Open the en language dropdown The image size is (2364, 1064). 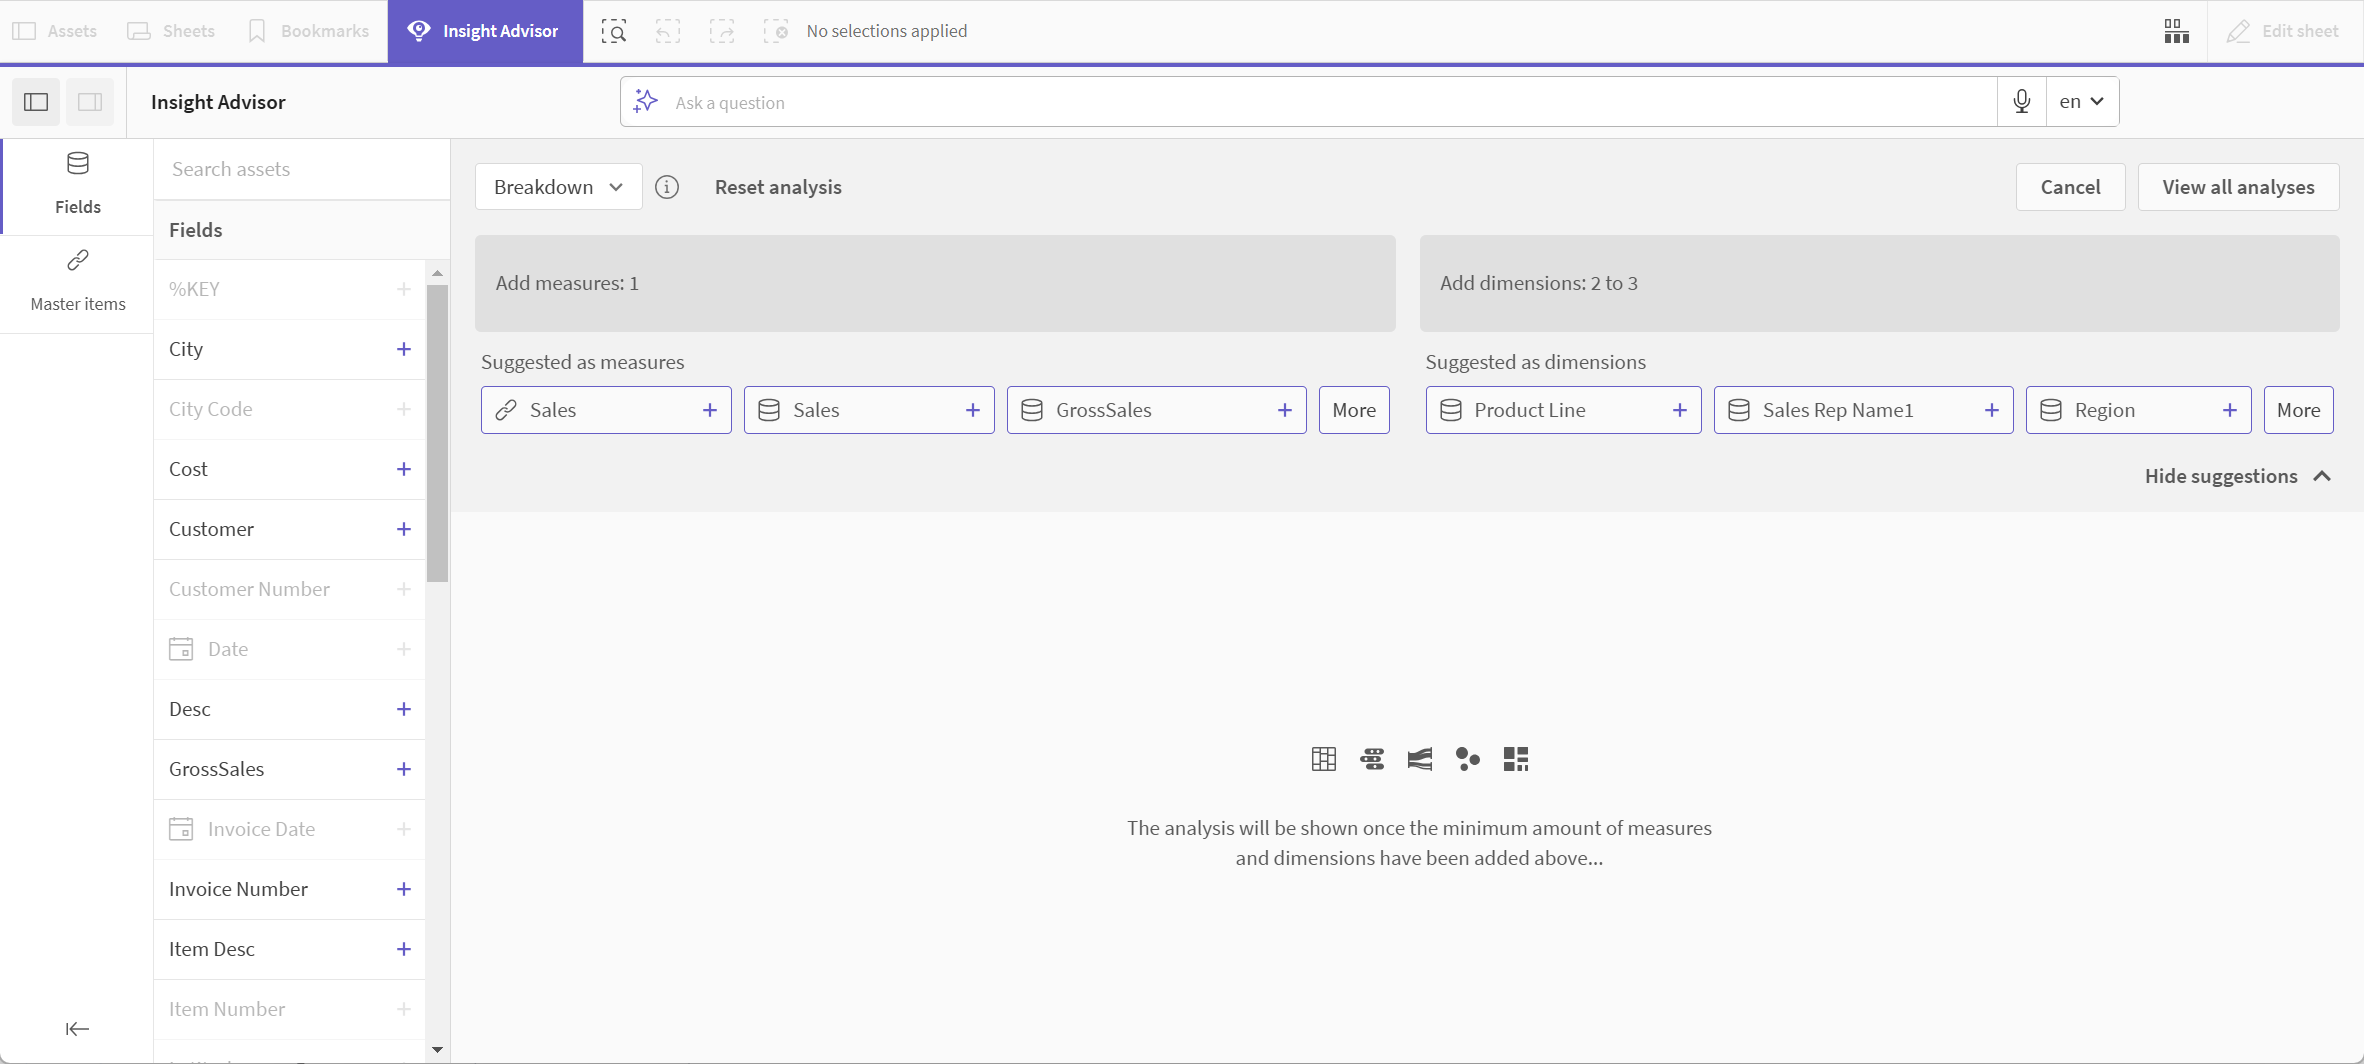point(2082,102)
